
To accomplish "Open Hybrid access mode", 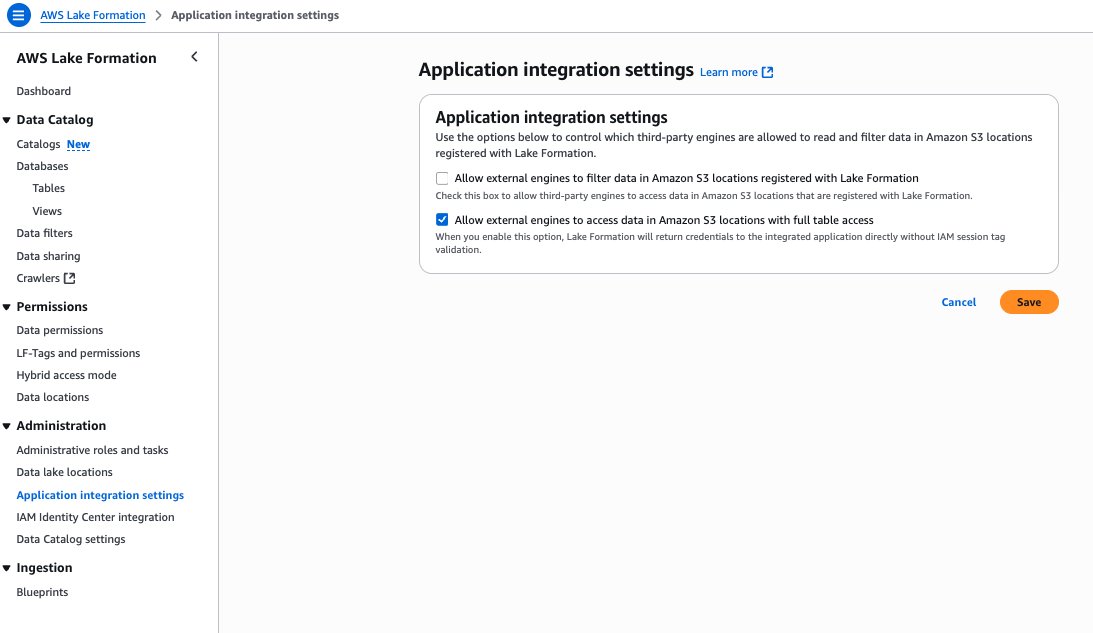I will coord(66,375).
